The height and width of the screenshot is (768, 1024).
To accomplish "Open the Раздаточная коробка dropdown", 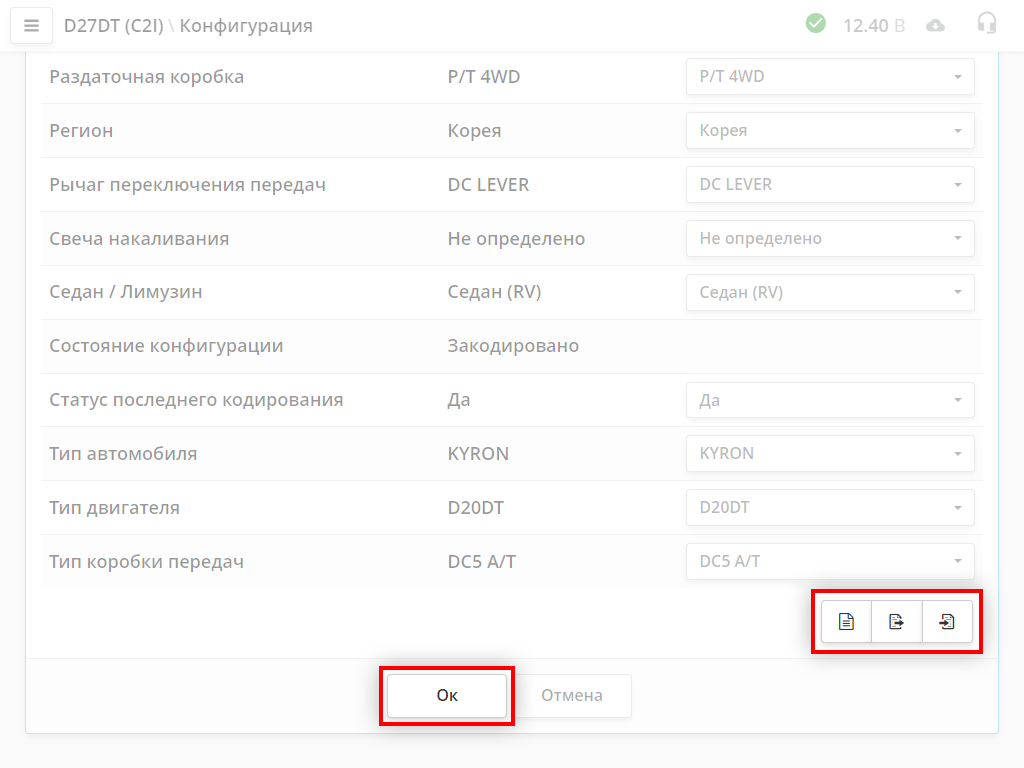I will (830, 77).
